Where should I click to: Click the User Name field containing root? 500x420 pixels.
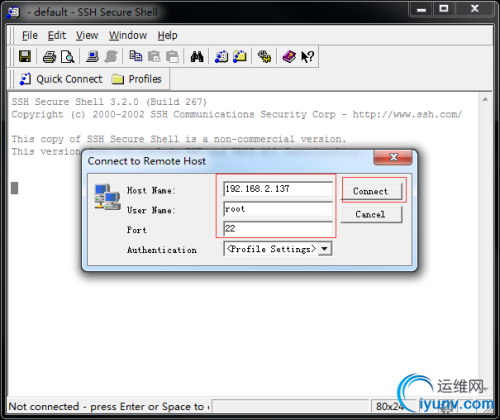pyautogui.click(x=278, y=209)
